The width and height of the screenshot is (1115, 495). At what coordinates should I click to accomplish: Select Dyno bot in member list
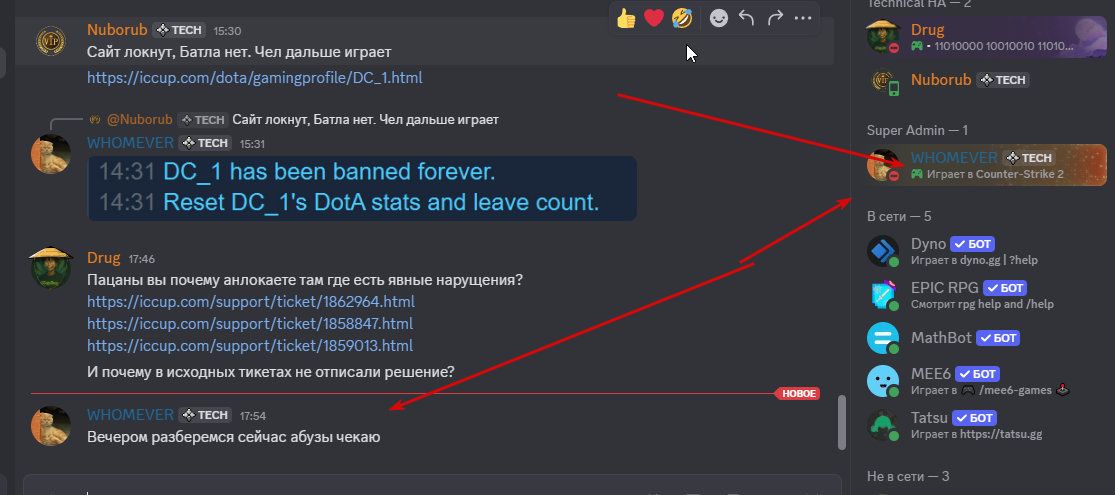[x=986, y=251]
